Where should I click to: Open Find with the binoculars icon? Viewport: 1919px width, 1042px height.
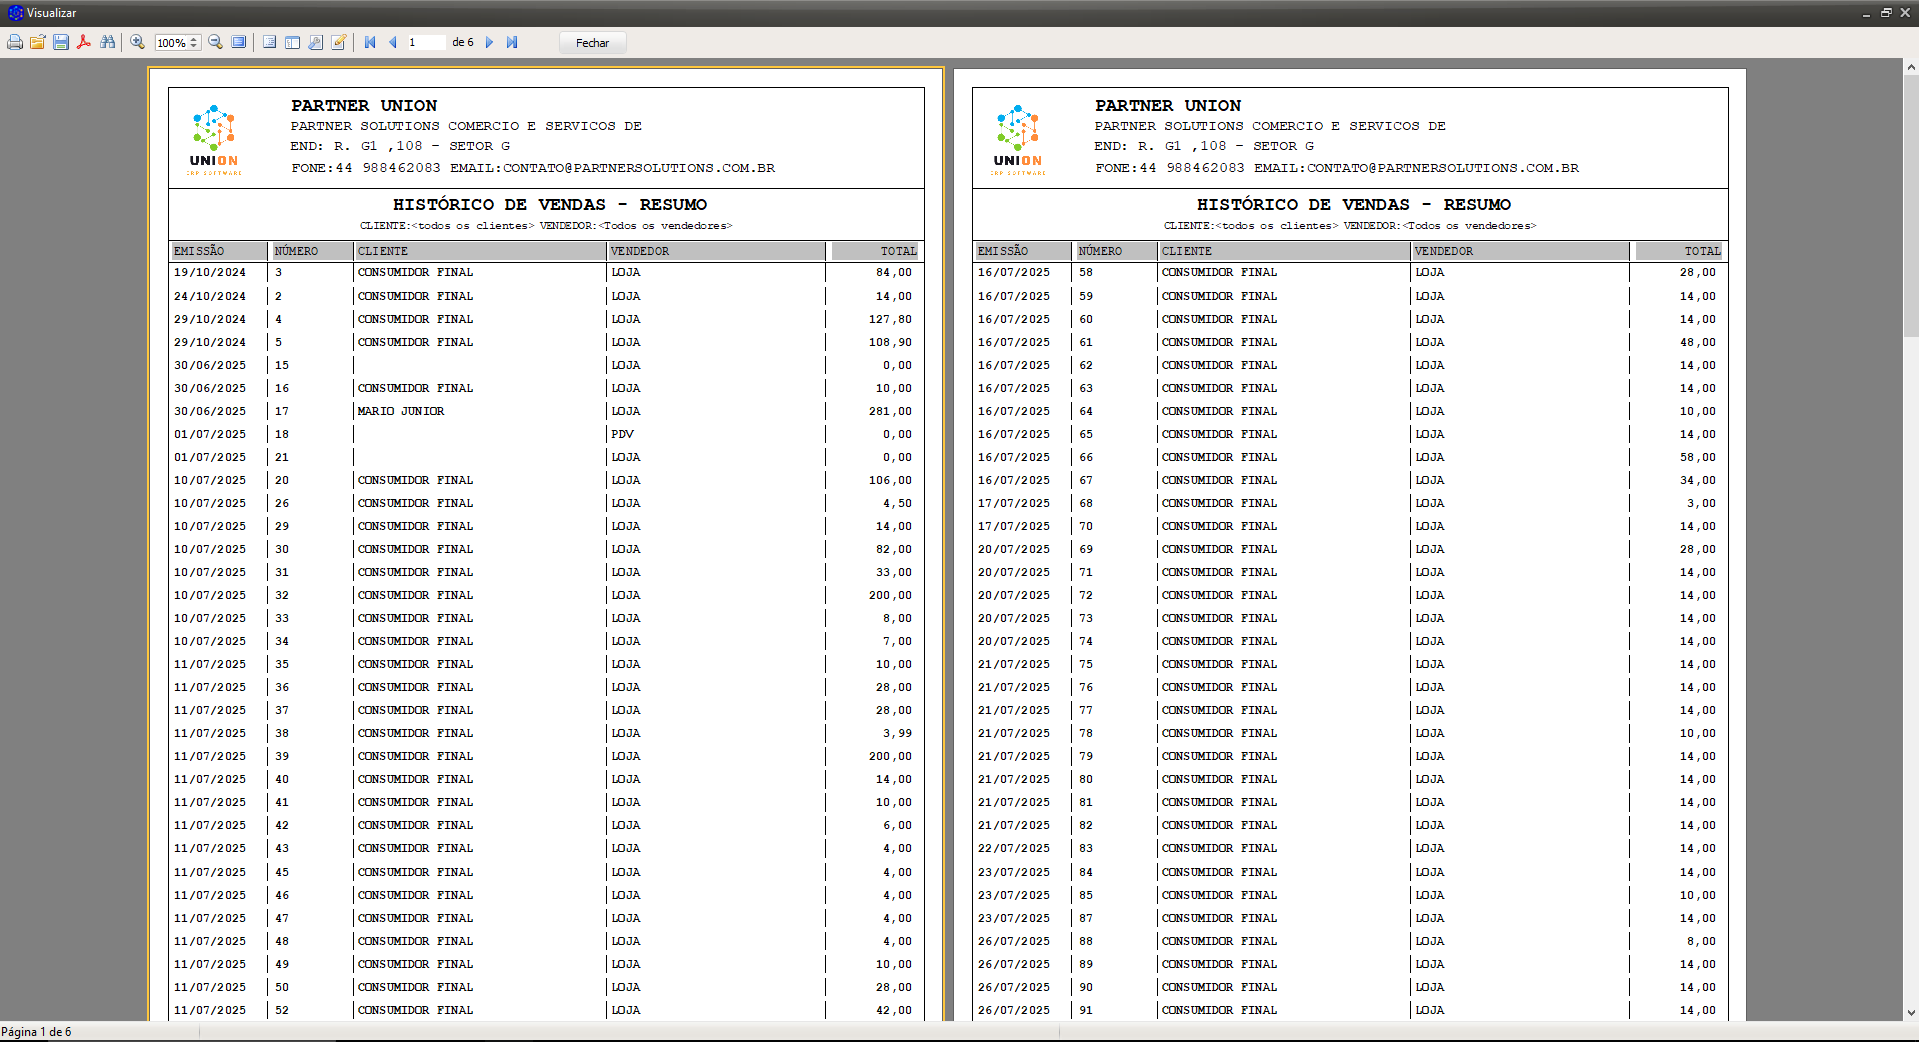108,42
